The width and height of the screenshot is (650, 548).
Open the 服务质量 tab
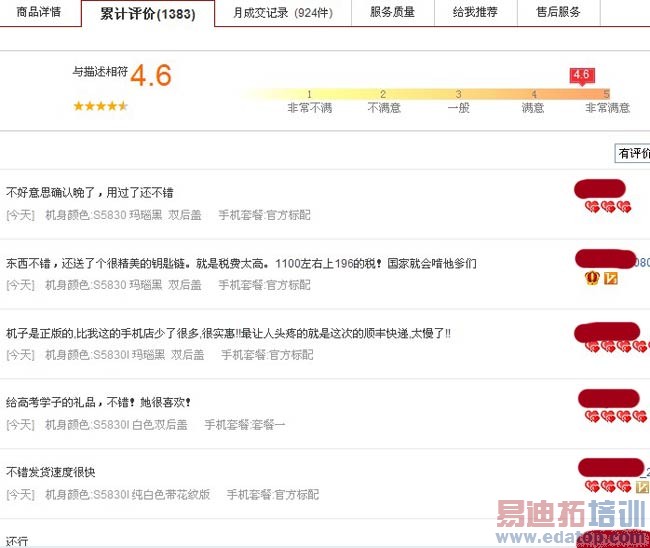pos(392,12)
